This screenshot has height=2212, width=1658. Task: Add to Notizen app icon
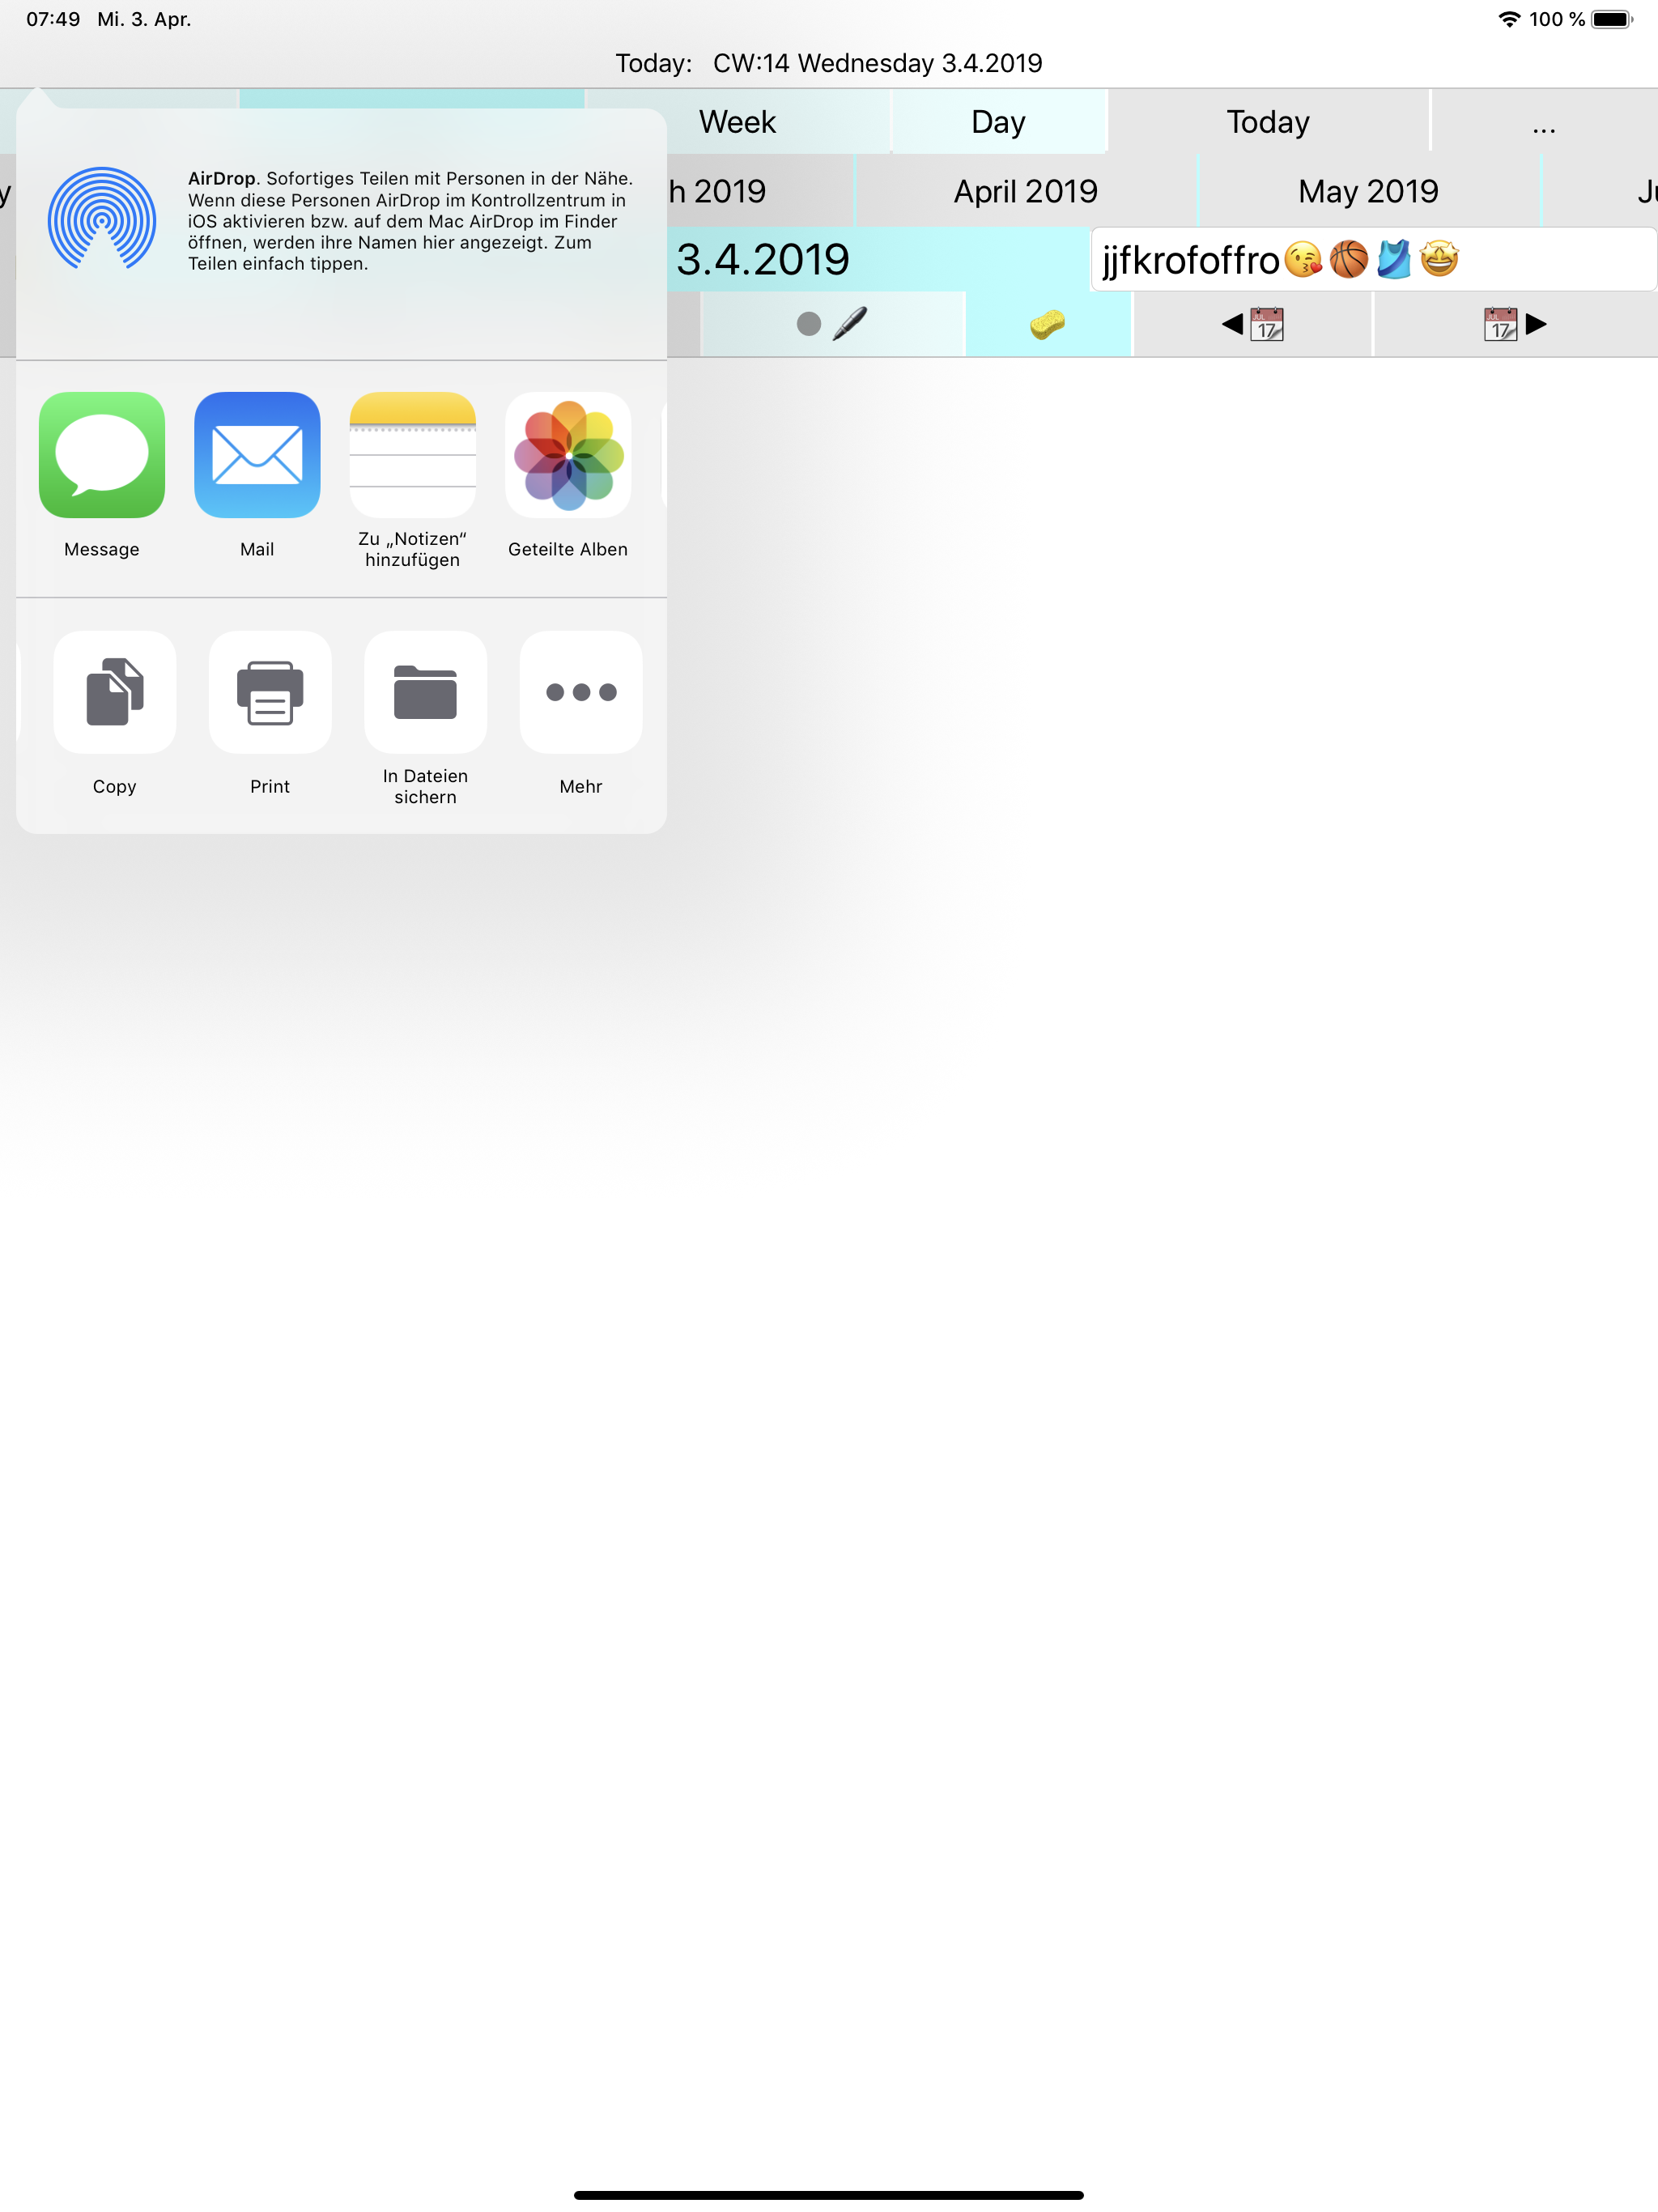click(x=412, y=455)
